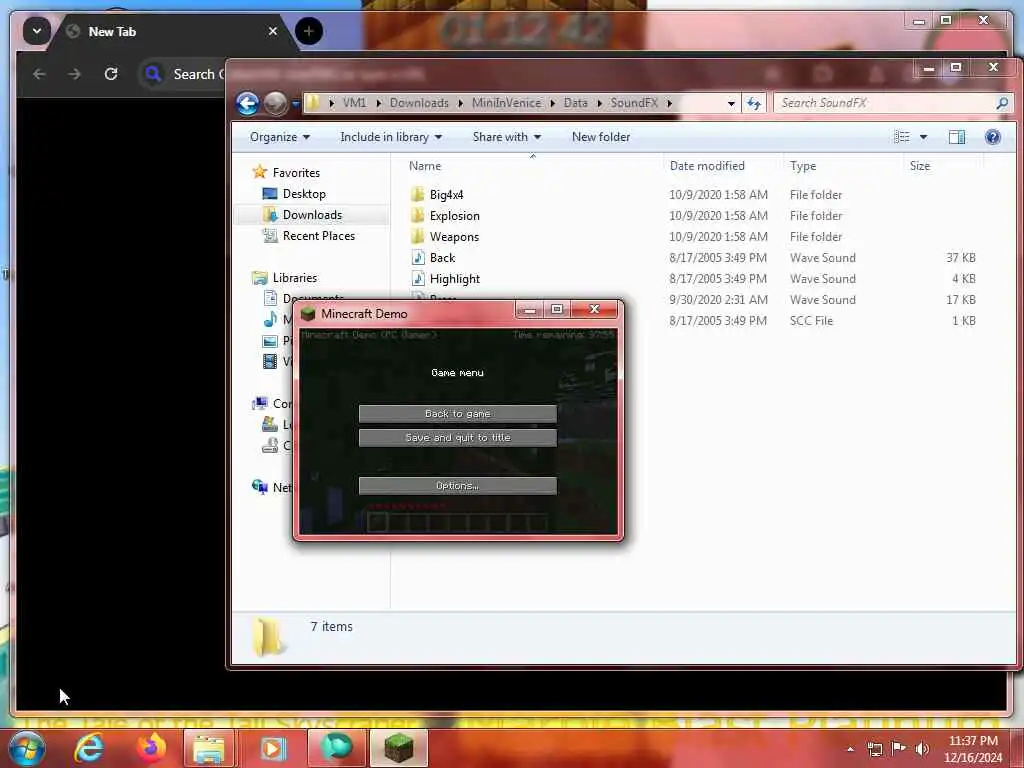Open Firefox from taskbar
Image resolution: width=1024 pixels, height=768 pixels.
[x=150, y=748]
